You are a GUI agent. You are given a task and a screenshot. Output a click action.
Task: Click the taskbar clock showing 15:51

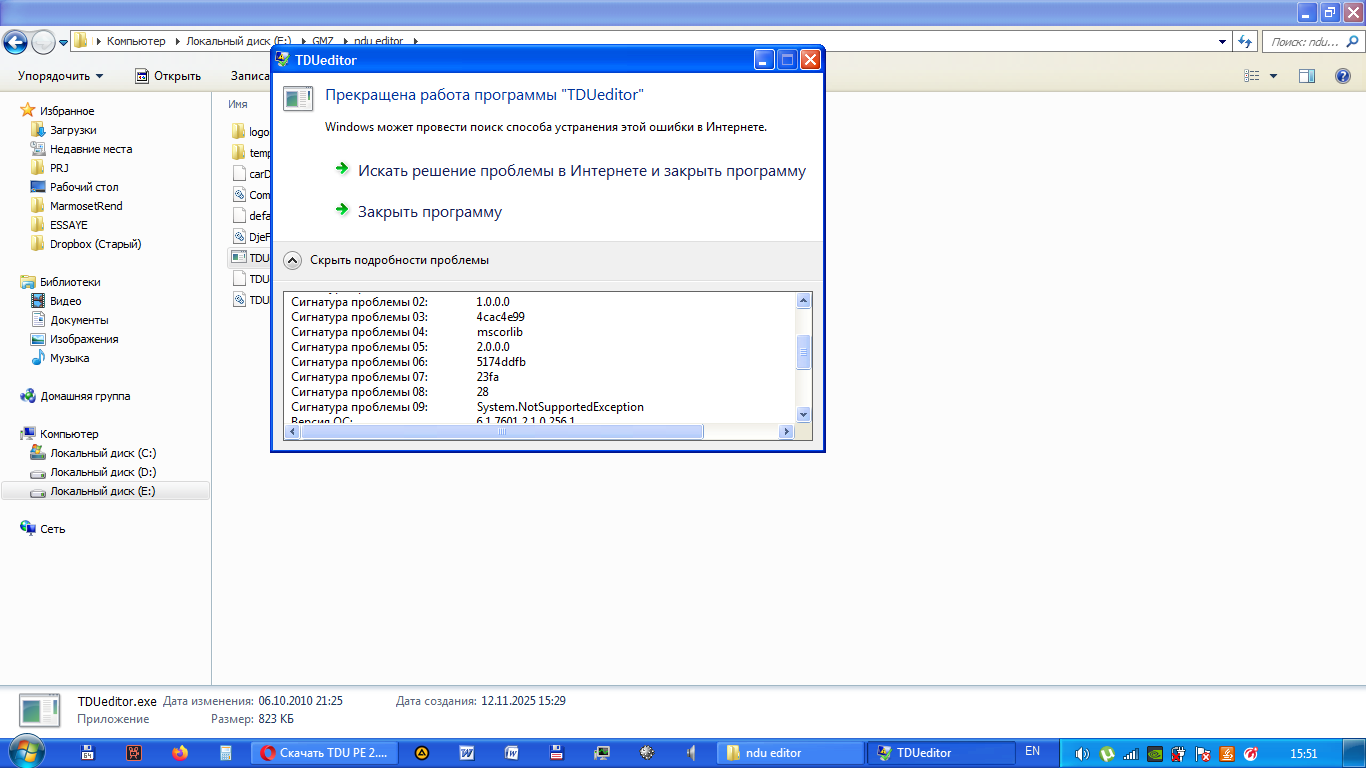[1304, 753]
